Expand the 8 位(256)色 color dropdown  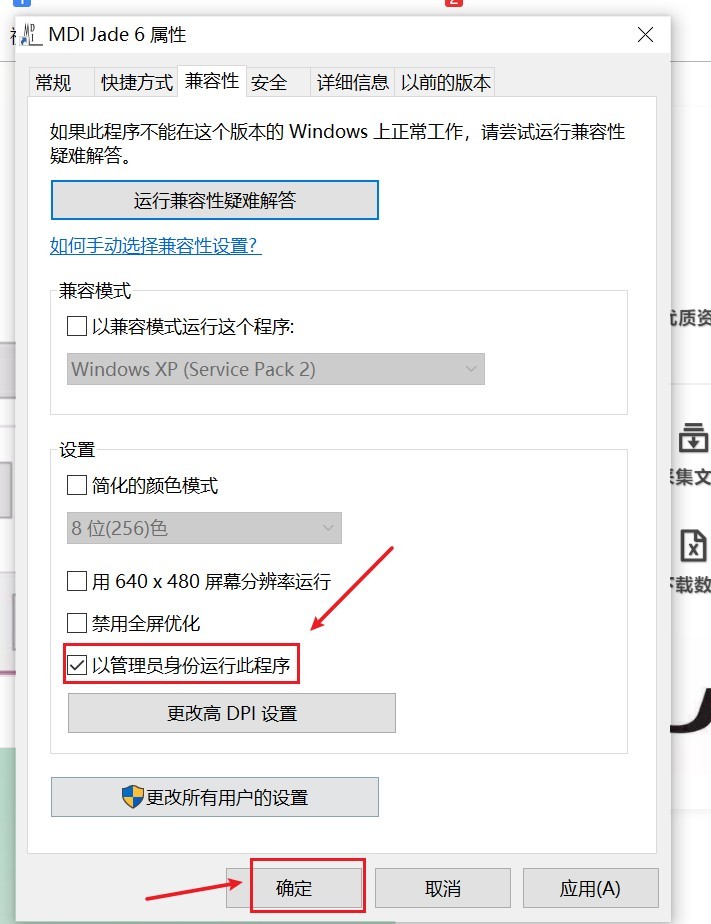pyautogui.click(x=204, y=528)
